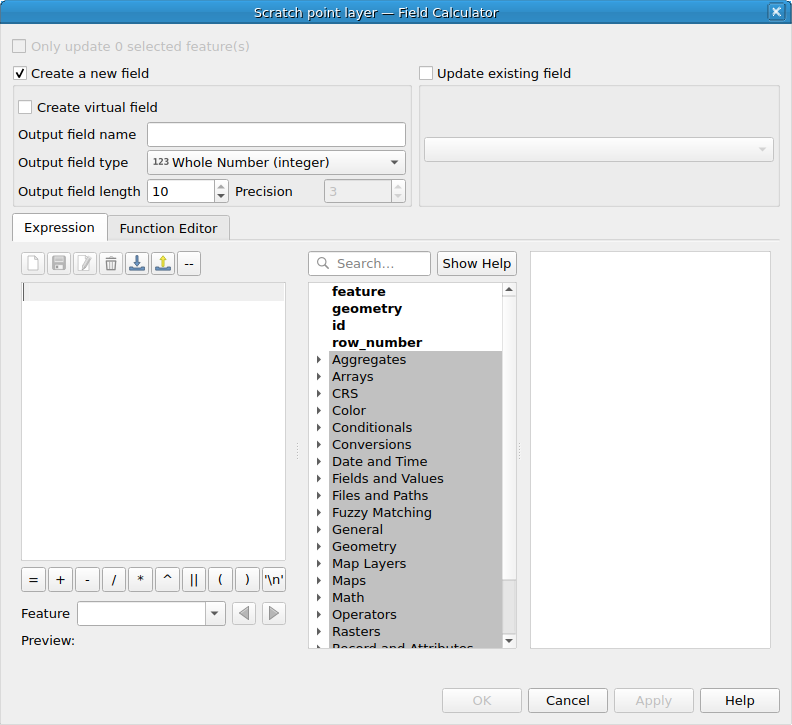This screenshot has width=792, height=725.
Task: Click the Import user expressions icon
Action: (x=137, y=263)
